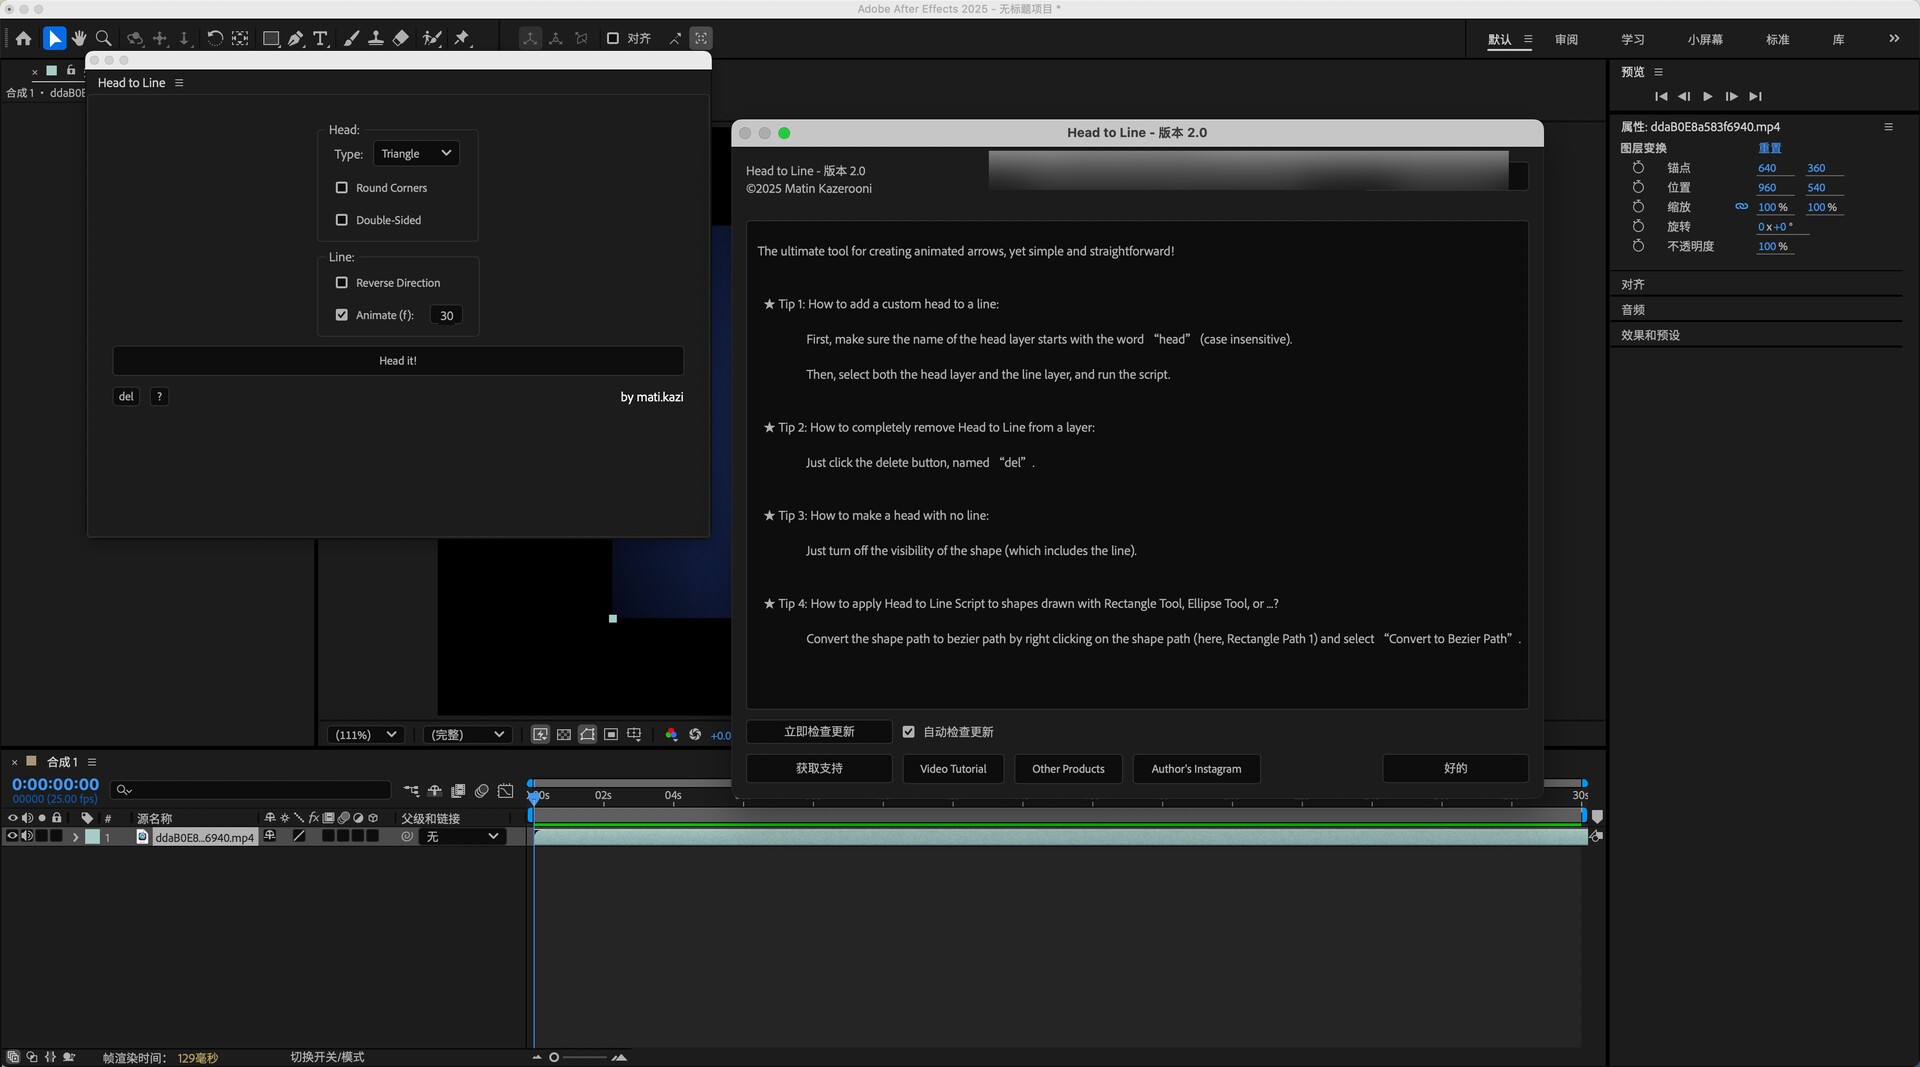Image resolution: width=1920 pixels, height=1067 pixels.
Task: Open composition mini-flowchart in timeline
Action: (x=412, y=791)
